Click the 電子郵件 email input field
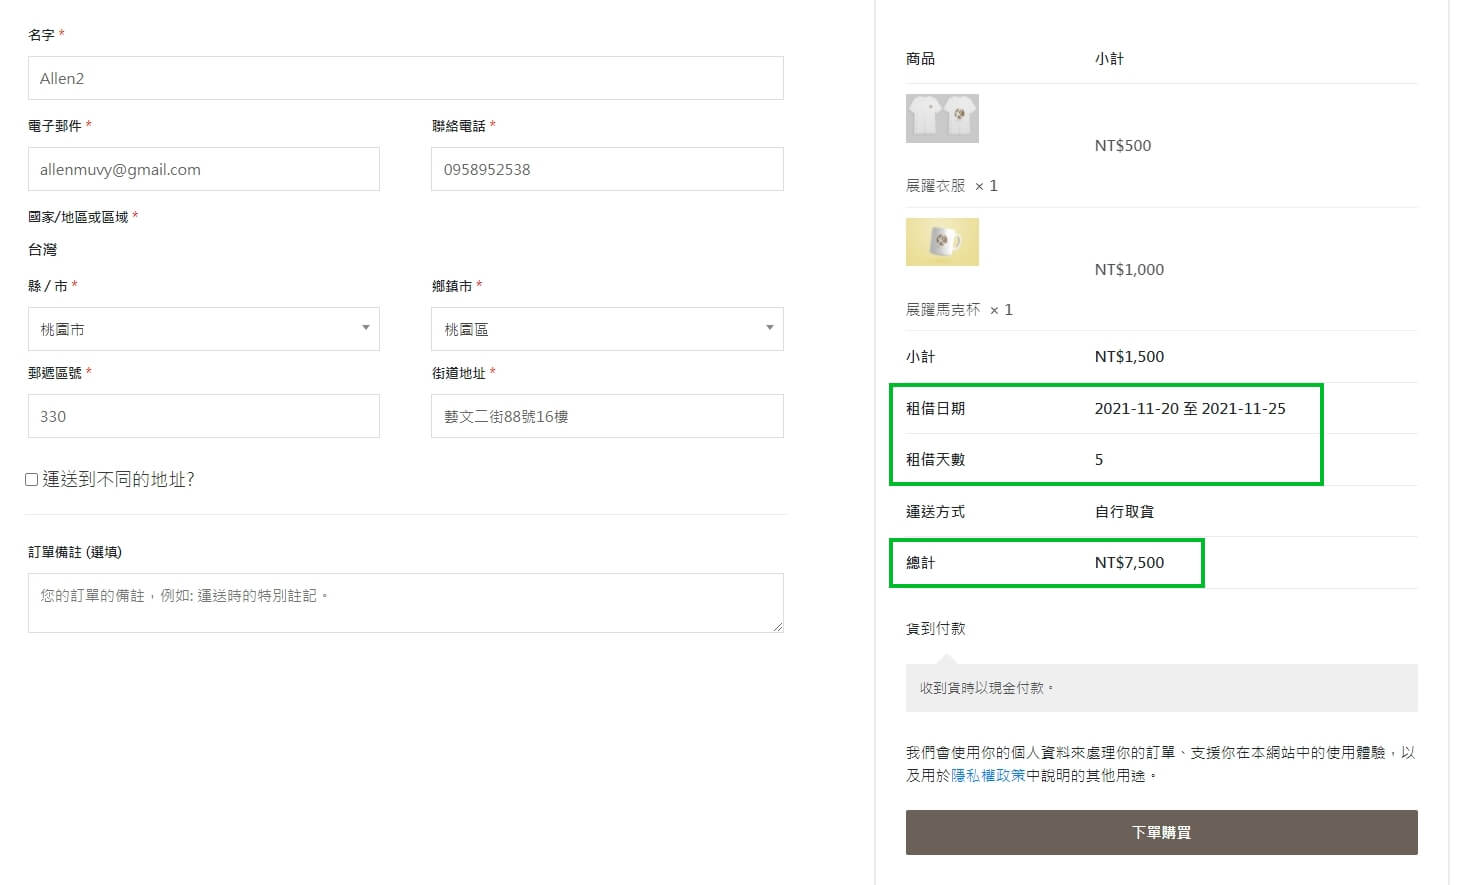 (203, 169)
